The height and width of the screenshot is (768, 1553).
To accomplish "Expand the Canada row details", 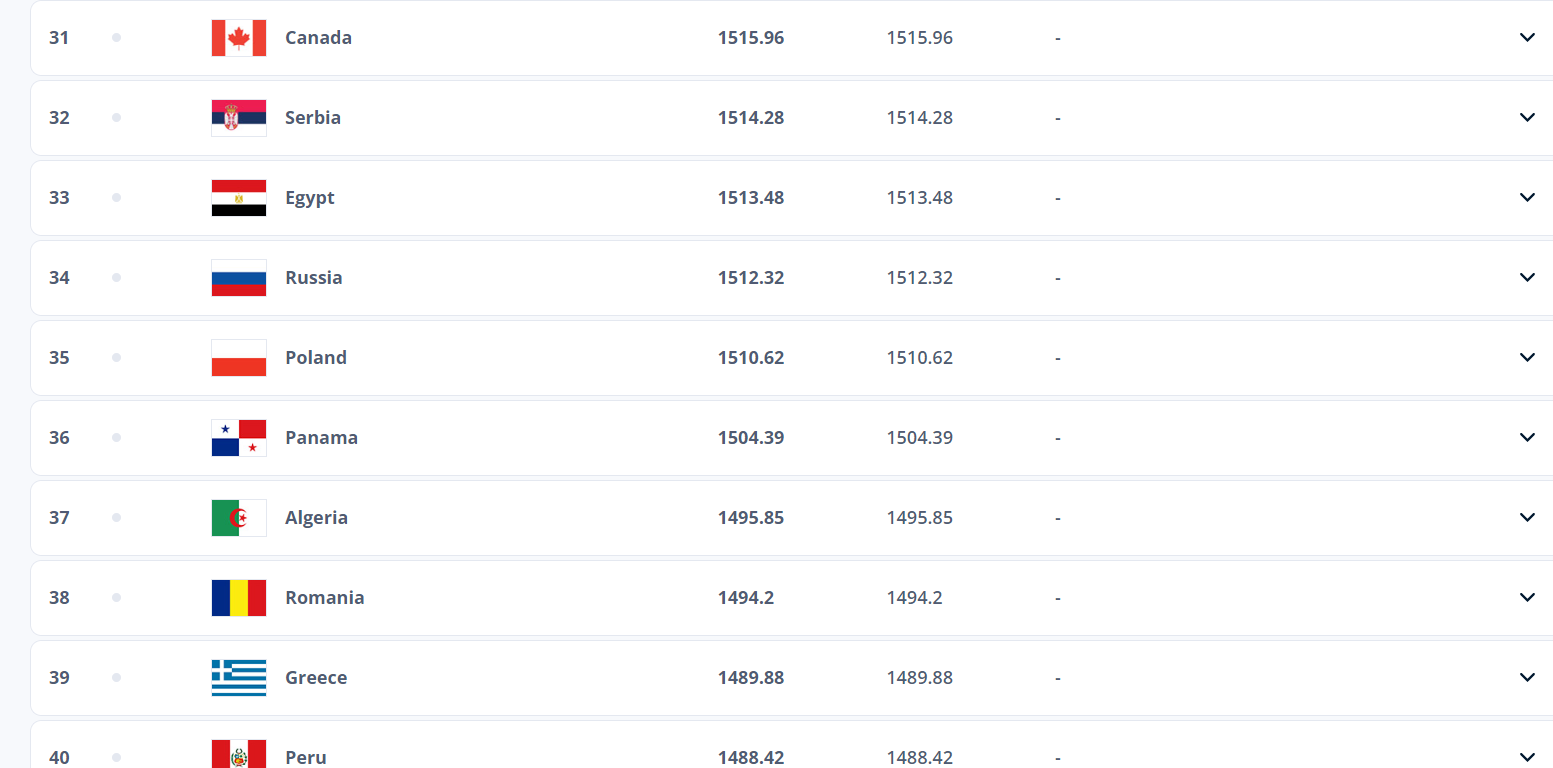I will coord(1527,38).
